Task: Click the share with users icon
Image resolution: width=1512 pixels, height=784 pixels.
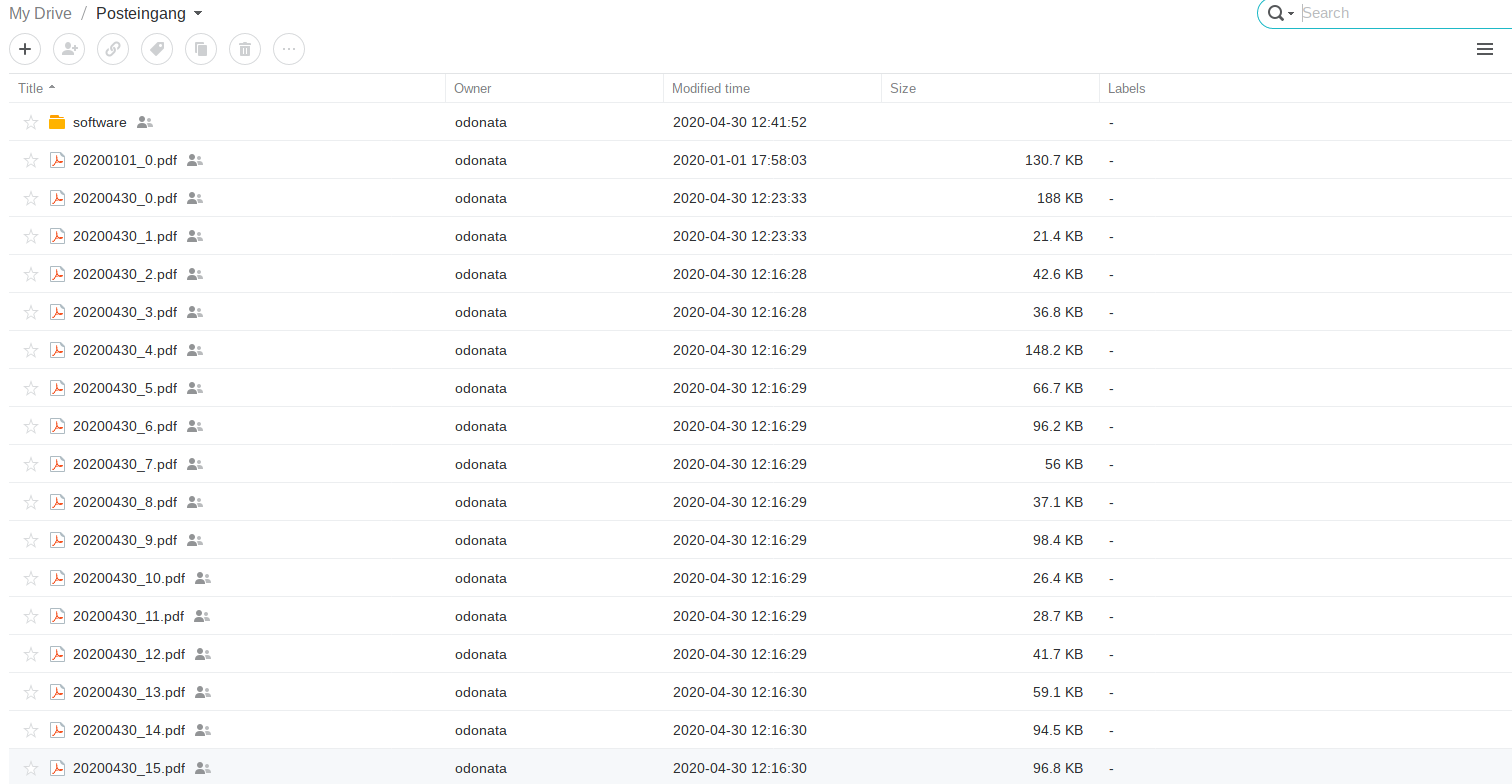Action: click(x=69, y=48)
